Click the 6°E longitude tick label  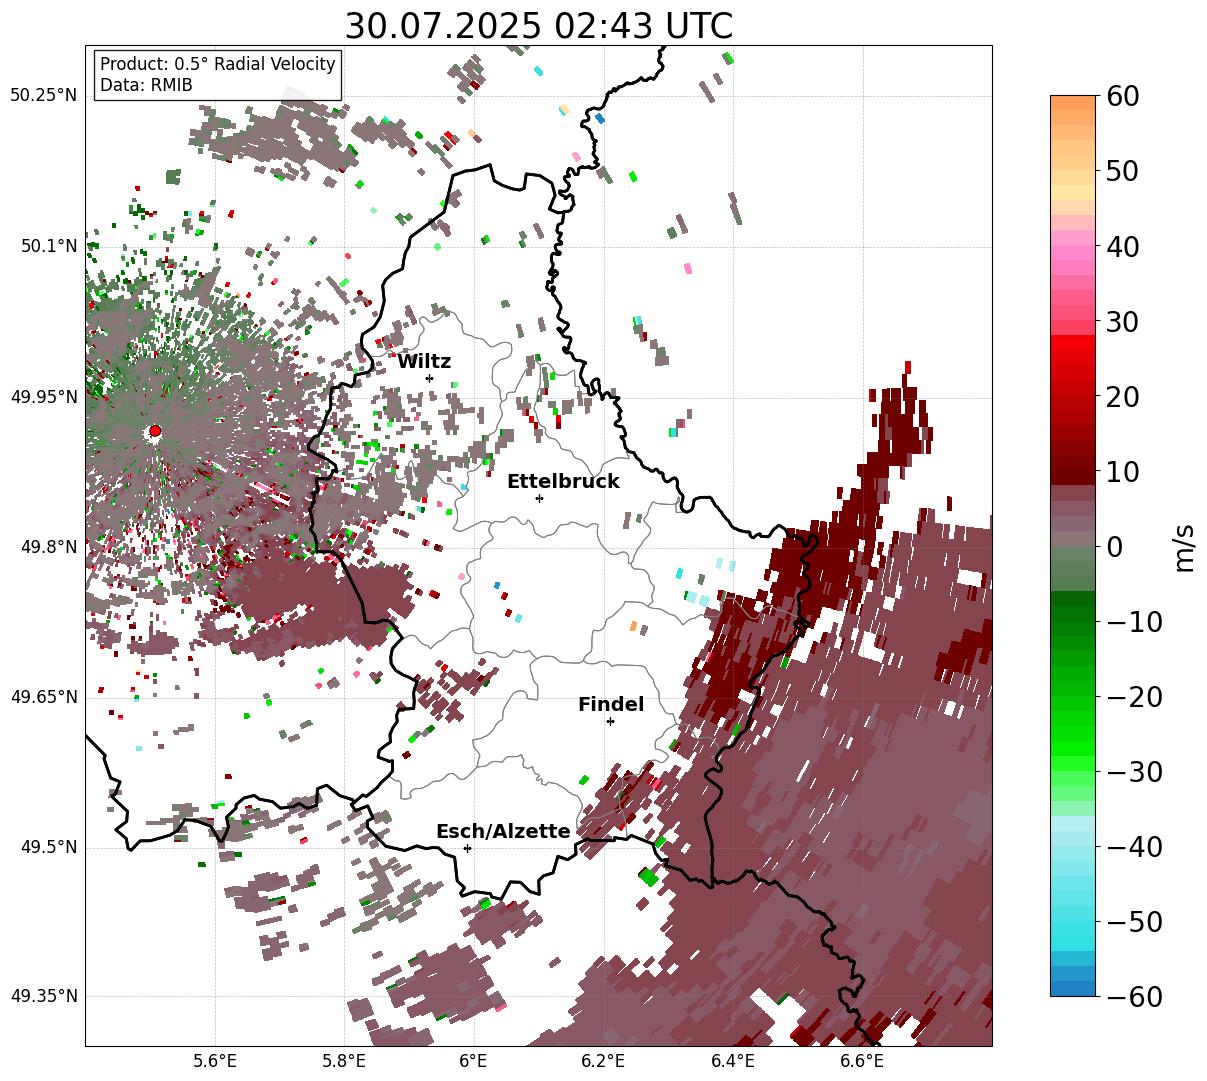(474, 1062)
